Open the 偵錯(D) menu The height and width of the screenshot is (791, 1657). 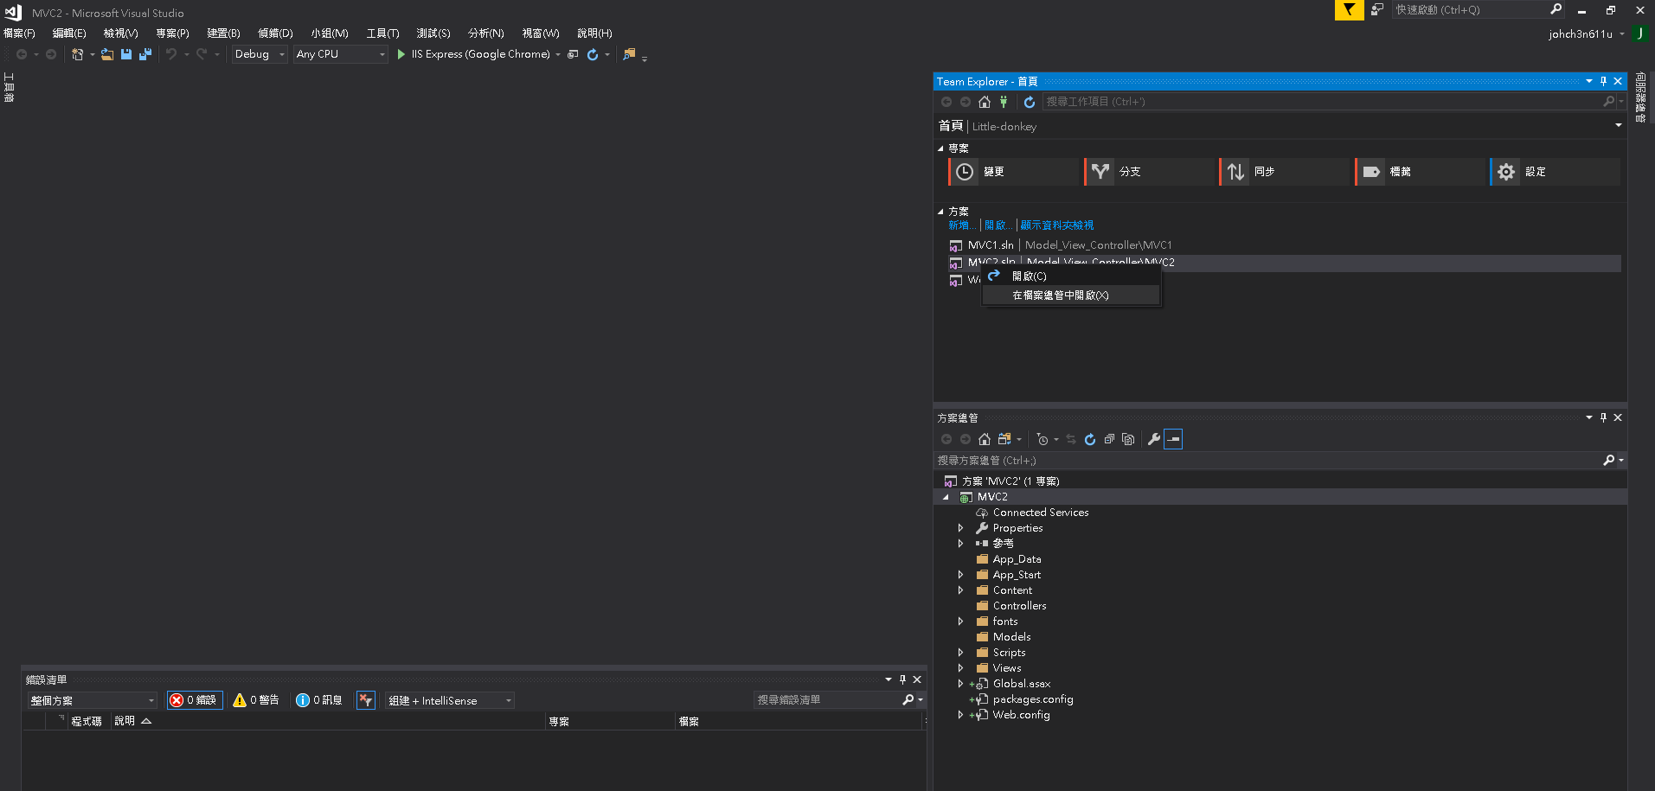pyautogui.click(x=275, y=33)
